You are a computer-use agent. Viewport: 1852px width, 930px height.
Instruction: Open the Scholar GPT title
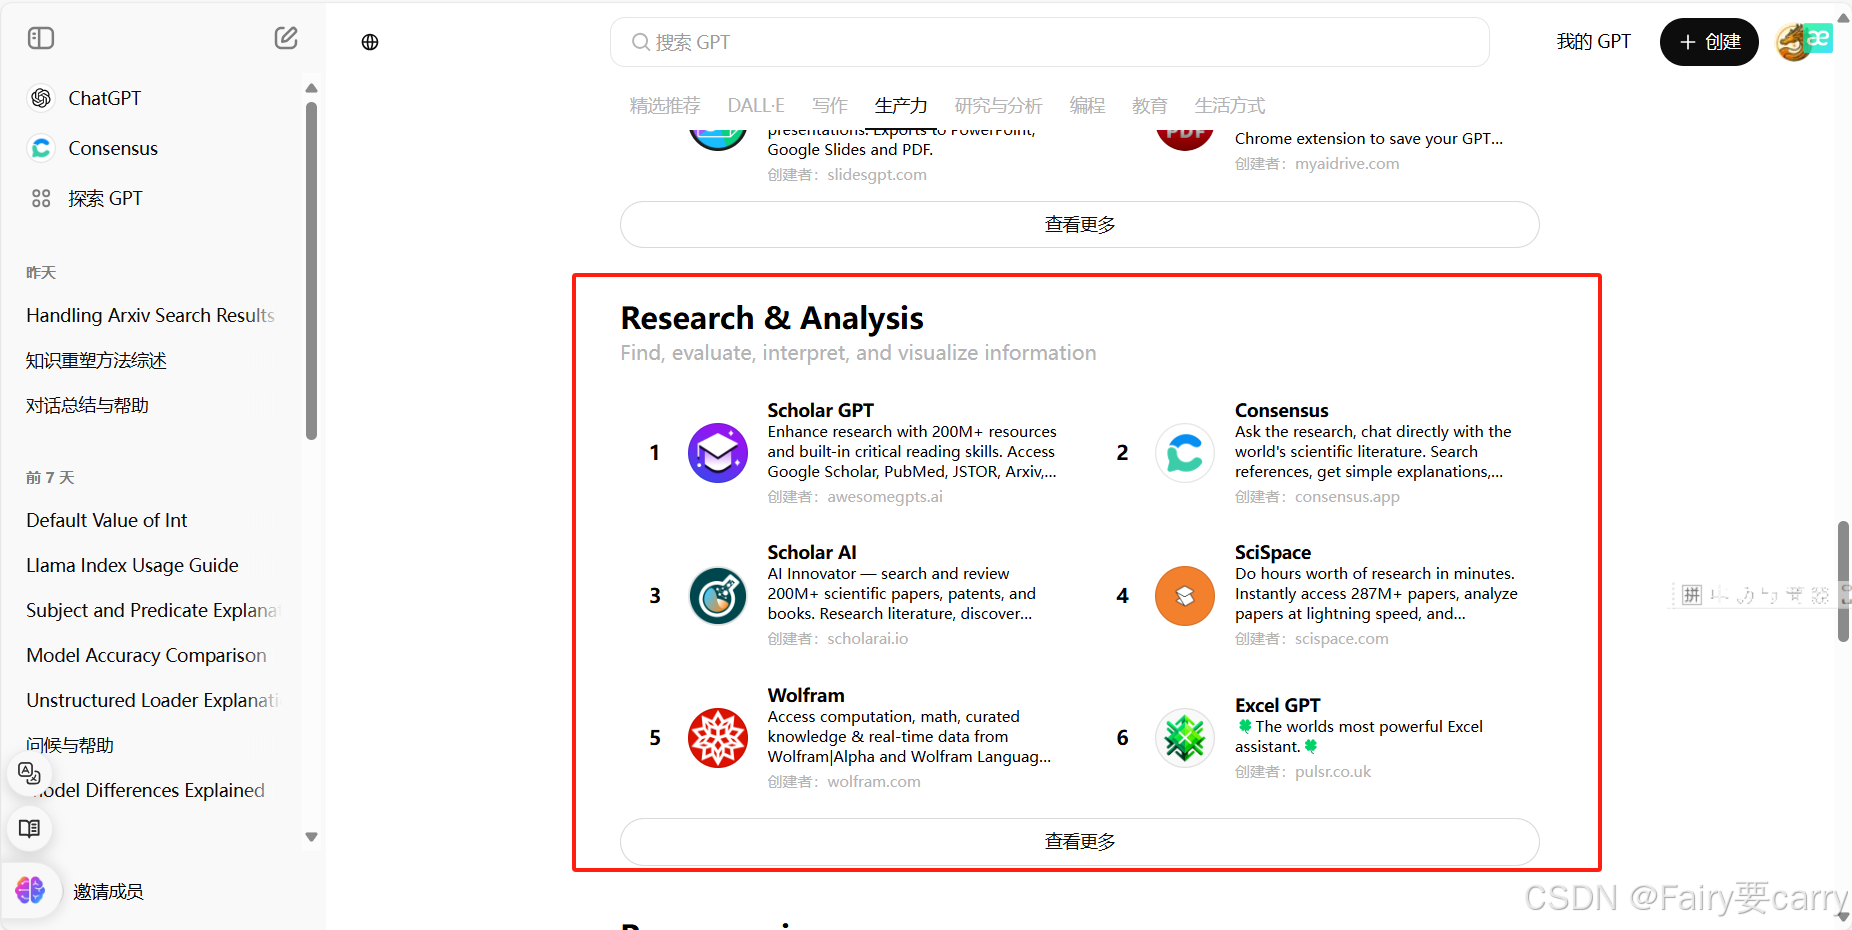(820, 410)
